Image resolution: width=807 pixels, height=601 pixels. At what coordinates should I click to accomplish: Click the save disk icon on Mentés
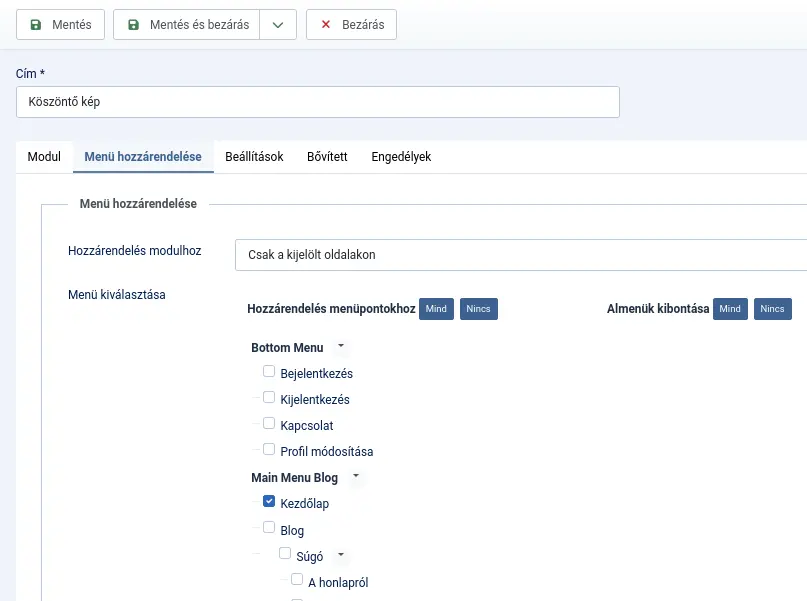tap(35, 25)
